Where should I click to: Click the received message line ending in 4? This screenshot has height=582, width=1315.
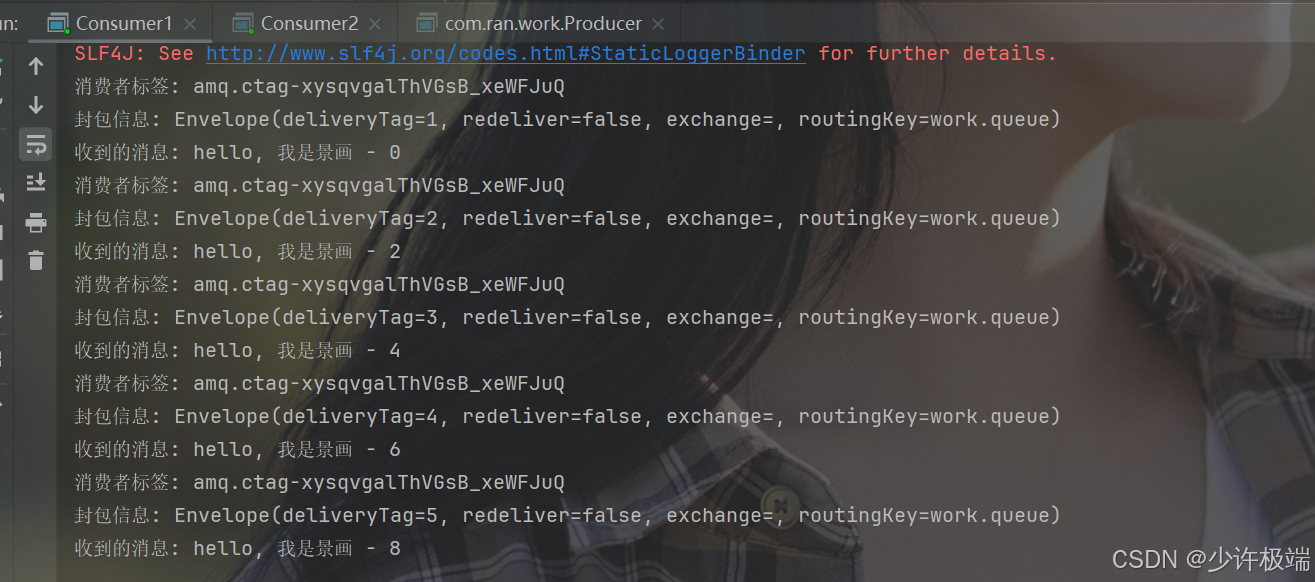pos(237,351)
